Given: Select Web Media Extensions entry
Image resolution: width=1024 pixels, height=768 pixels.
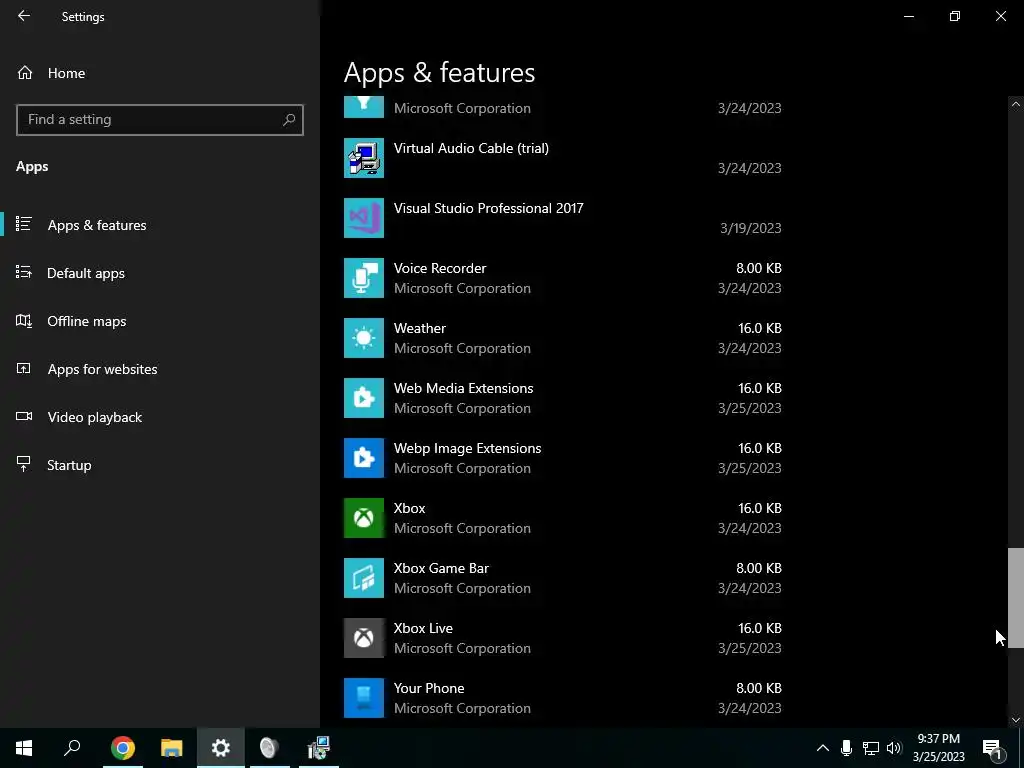Looking at the screenshot, I should click(563, 398).
